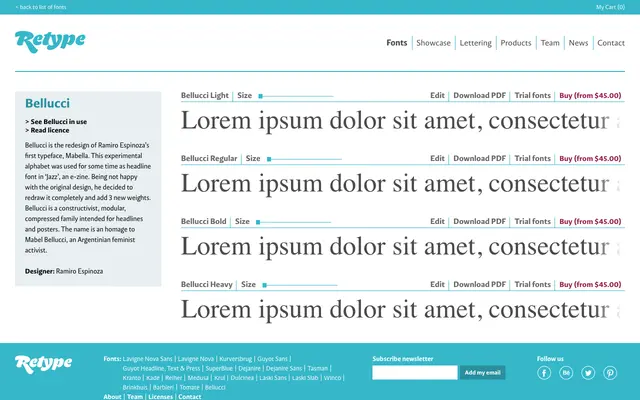Open Tomate footer link
This screenshot has height=400, width=640.
189,387
